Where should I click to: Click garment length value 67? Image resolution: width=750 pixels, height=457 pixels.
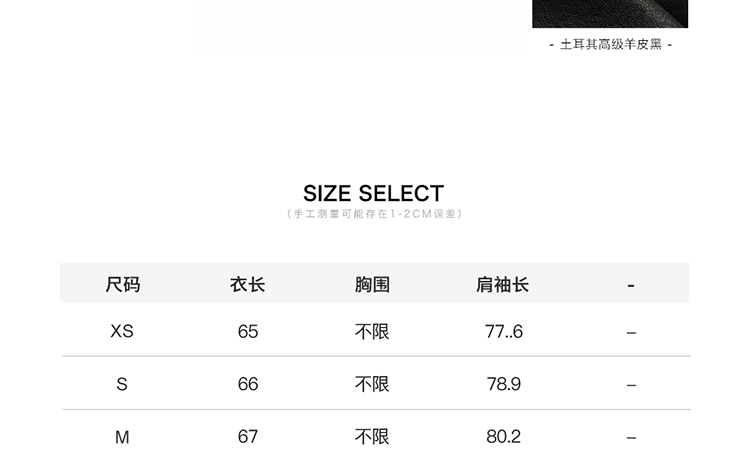coord(248,437)
